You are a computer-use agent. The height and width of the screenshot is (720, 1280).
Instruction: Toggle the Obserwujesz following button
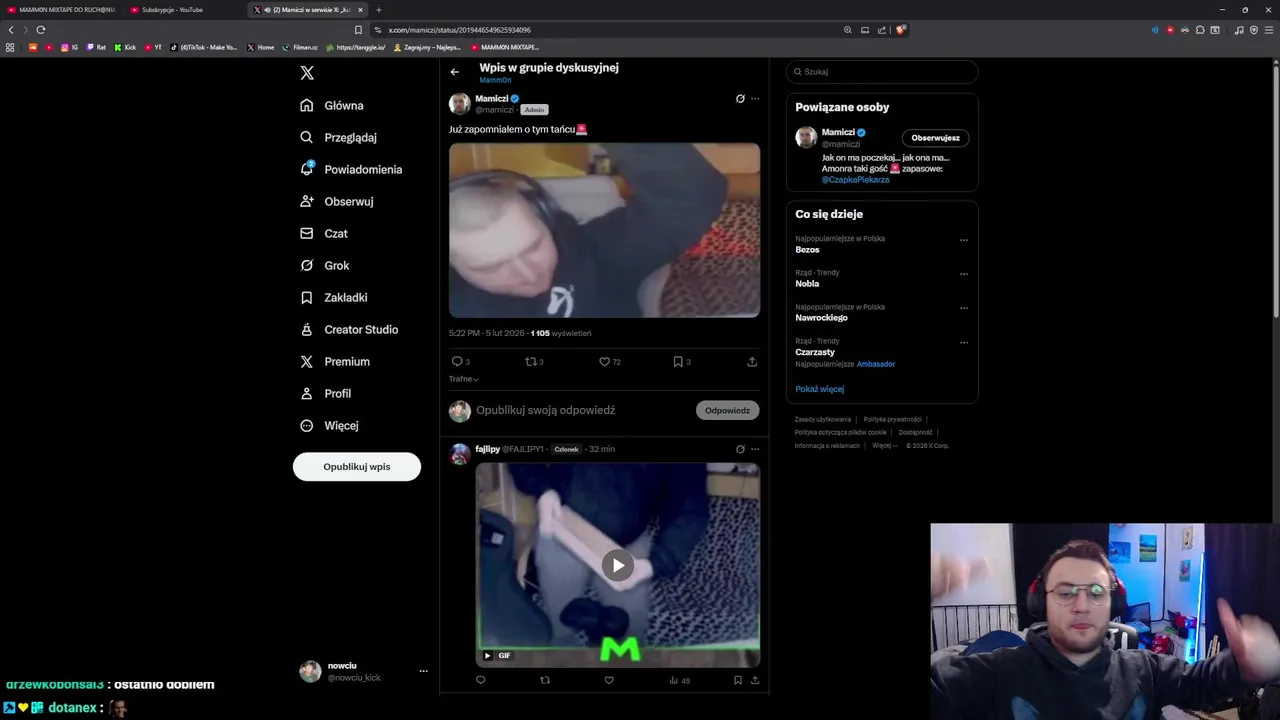point(935,138)
